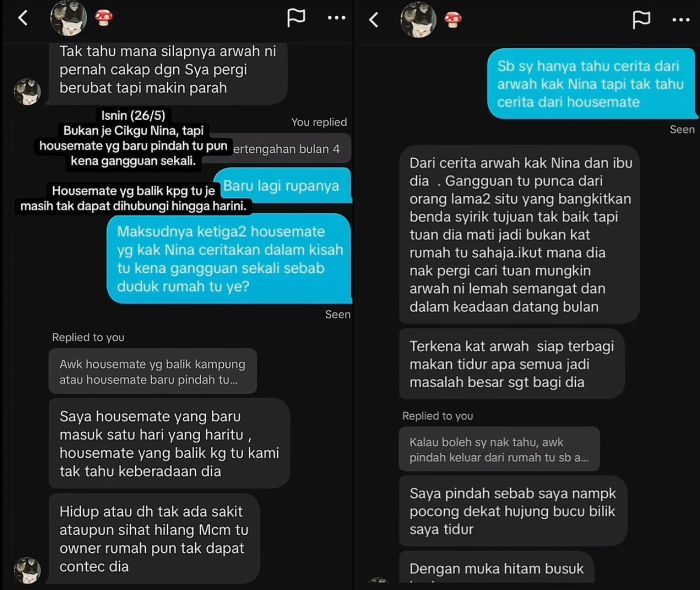The image size is (700, 590).
Task: Select the blue 'Baru lagi rupanya' message bubble
Action: click(282, 186)
